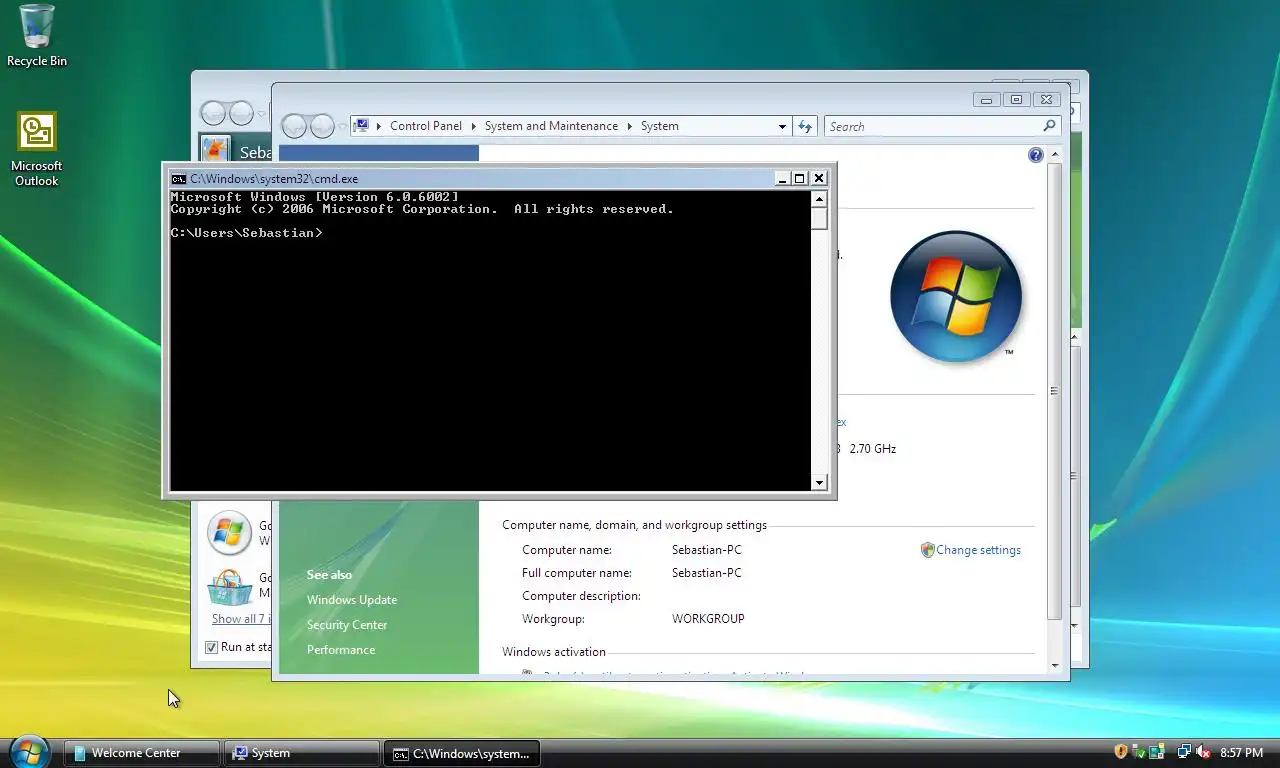1280x768 pixels.
Task: Click the System window vertical scrollbar thumb
Action: [x=1054, y=391]
